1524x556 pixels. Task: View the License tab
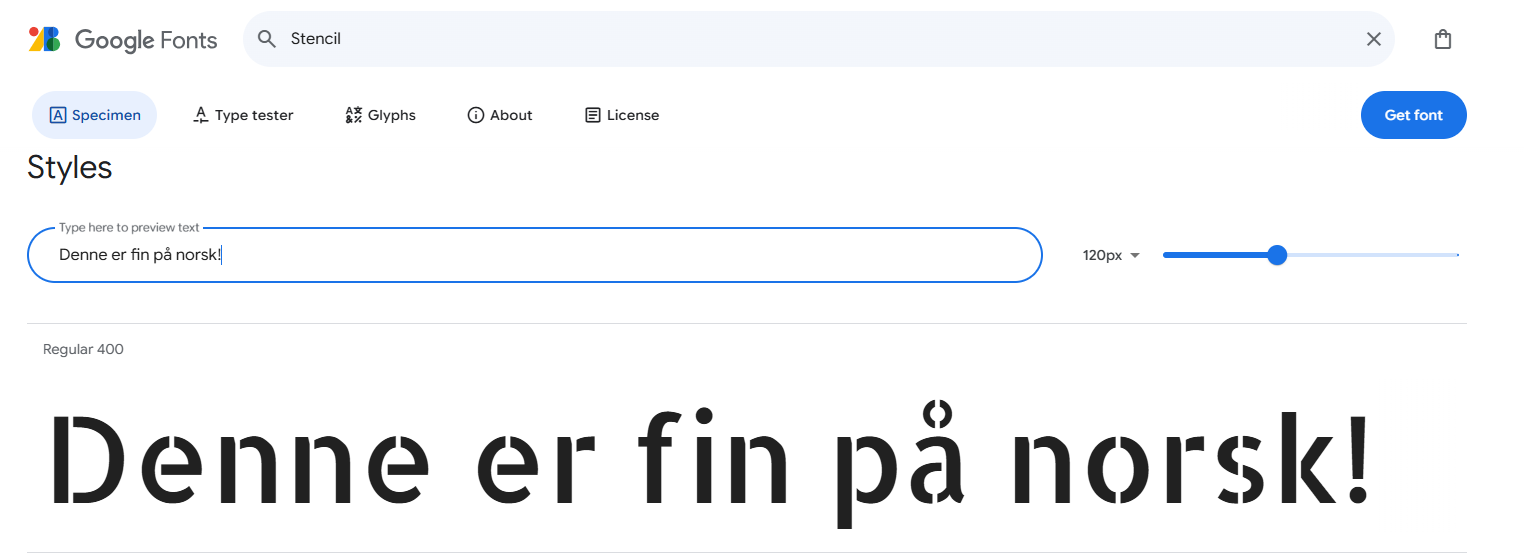(x=622, y=115)
